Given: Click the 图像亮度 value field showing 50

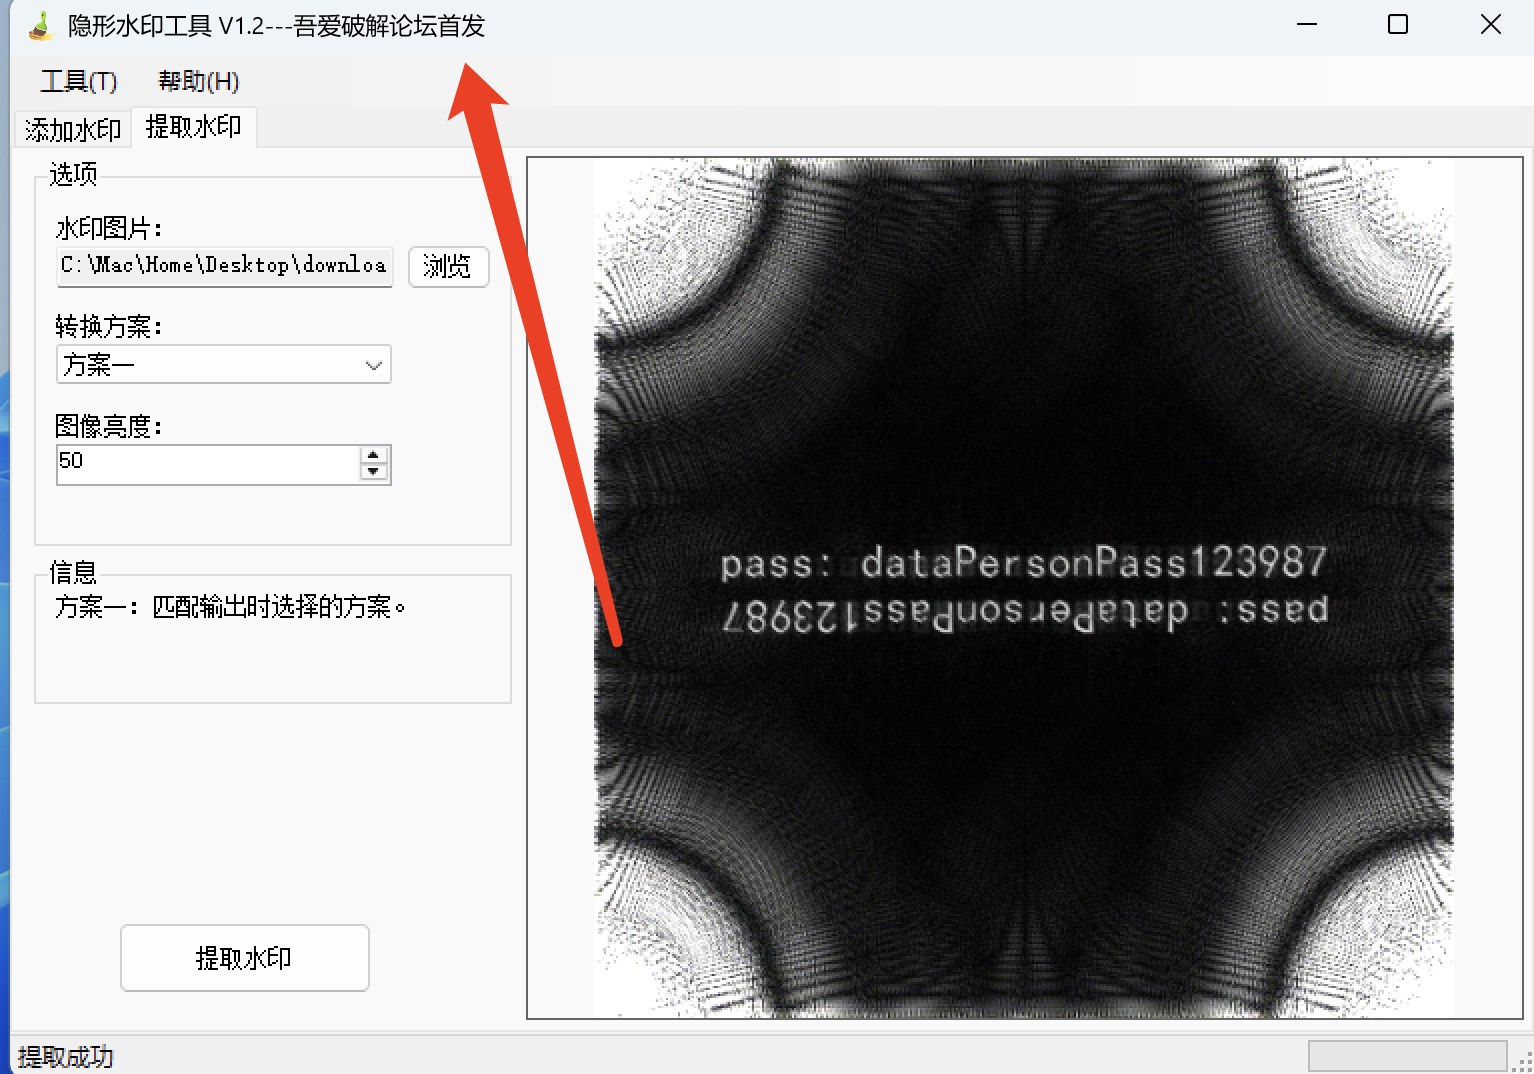Looking at the screenshot, I should [x=207, y=464].
